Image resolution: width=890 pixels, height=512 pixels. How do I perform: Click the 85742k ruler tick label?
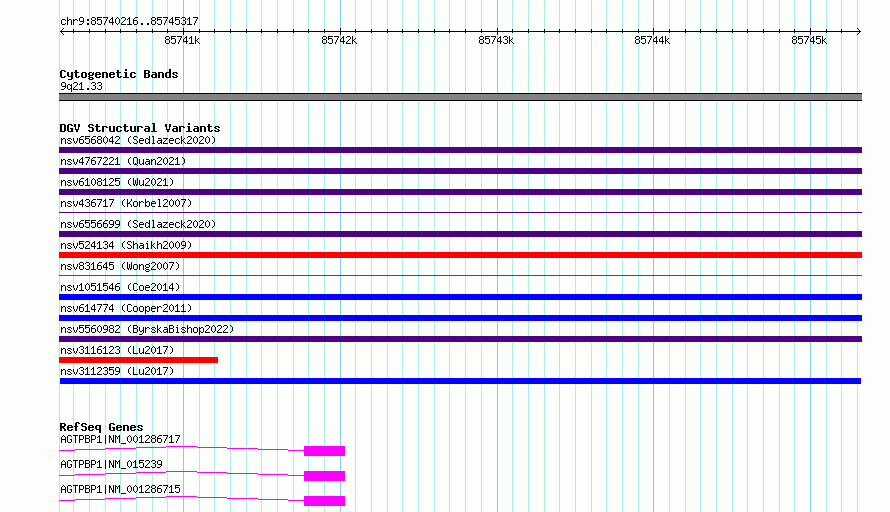click(339, 40)
